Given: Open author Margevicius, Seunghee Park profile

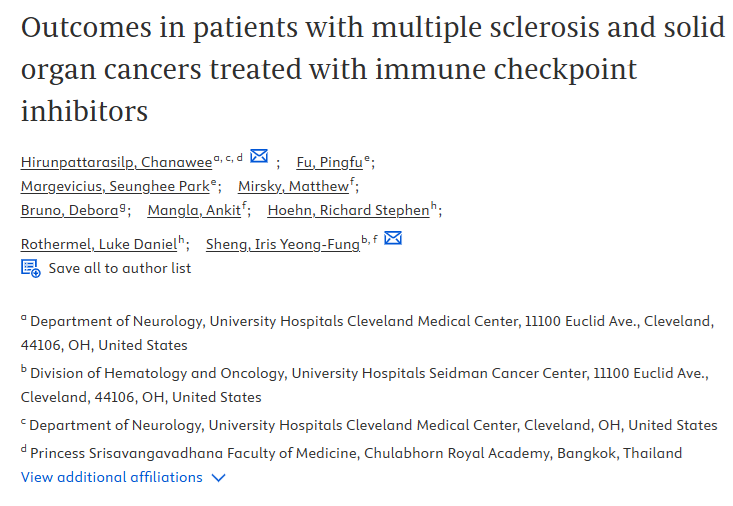Looking at the screenshot, I should [x=115, y=186].
